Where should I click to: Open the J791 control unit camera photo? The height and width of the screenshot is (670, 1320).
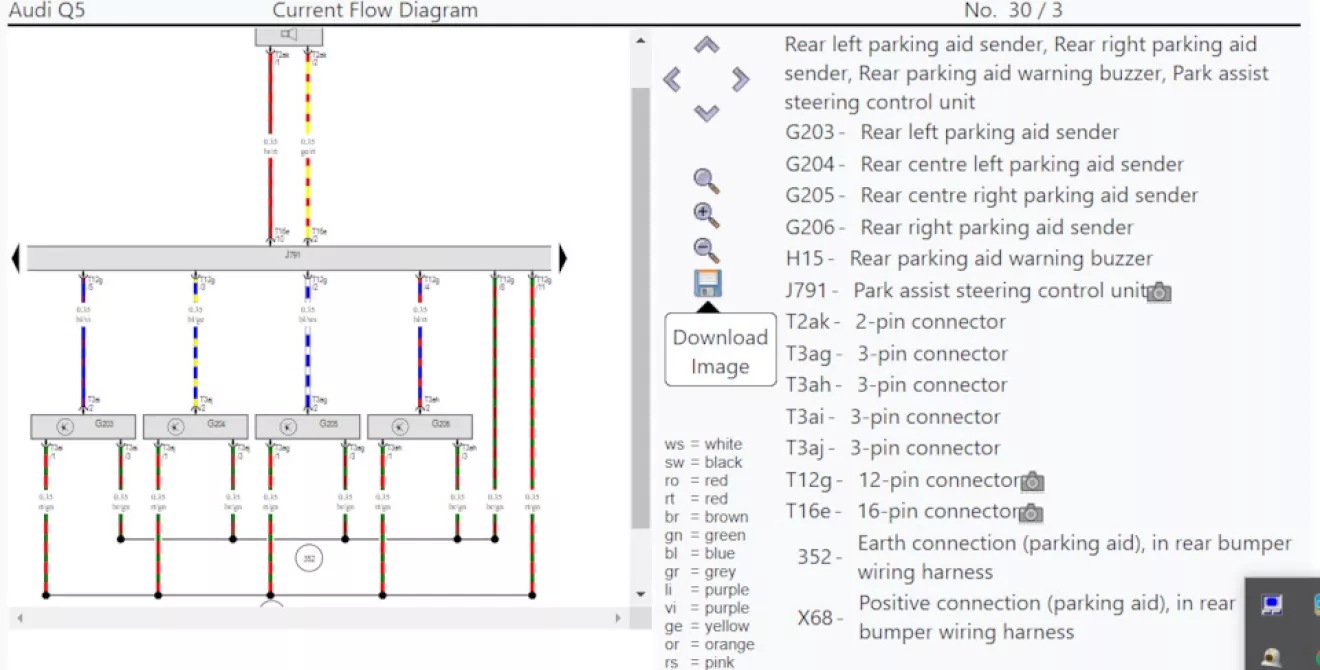1159,292
